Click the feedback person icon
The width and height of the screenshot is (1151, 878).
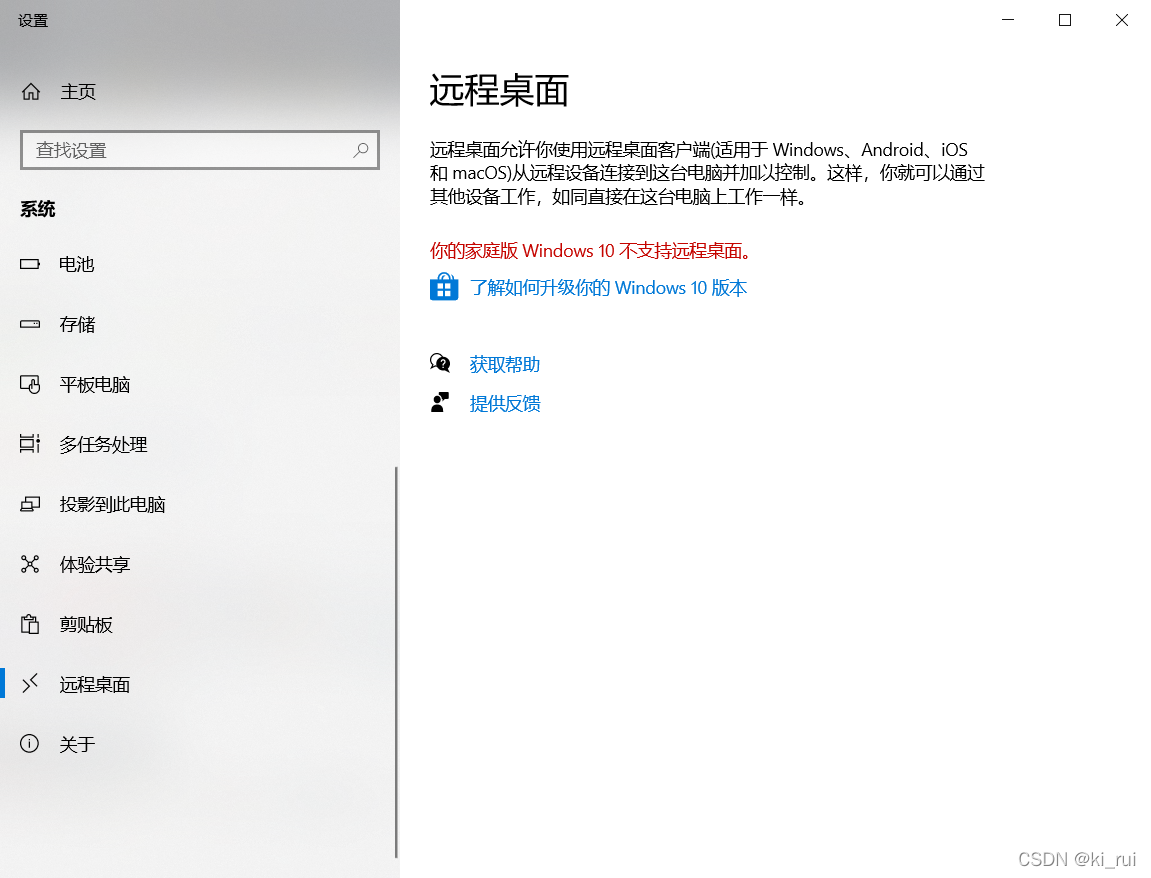(x=440, y=402)
